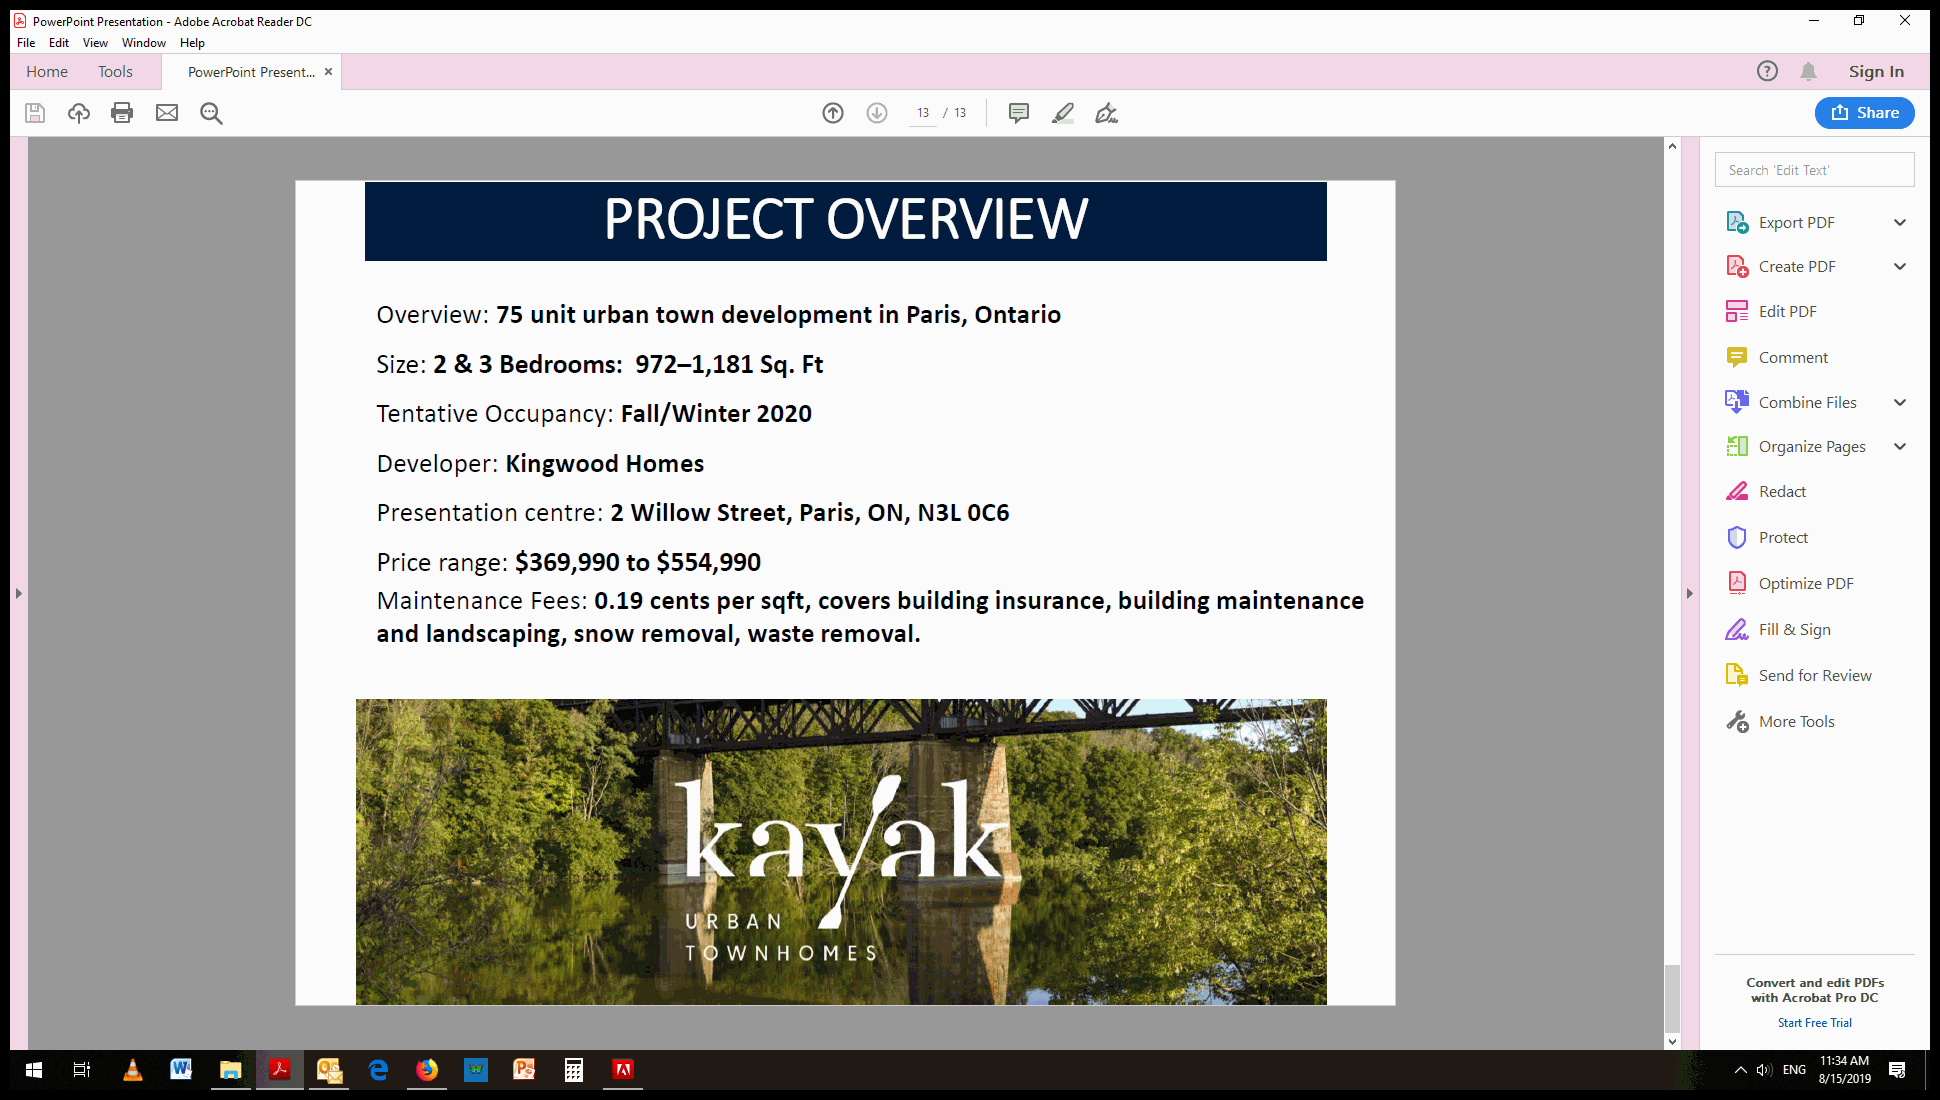Click the scrollbar up arrow
Viewport: 1940px width, 1100px height.
(x=1672, y=146)
